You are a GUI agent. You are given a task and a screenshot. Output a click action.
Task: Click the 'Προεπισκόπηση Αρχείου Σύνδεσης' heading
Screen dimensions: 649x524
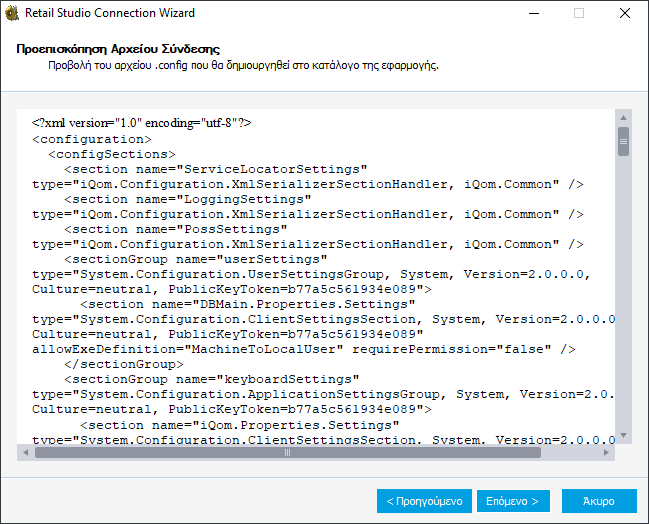click(118, 49)
